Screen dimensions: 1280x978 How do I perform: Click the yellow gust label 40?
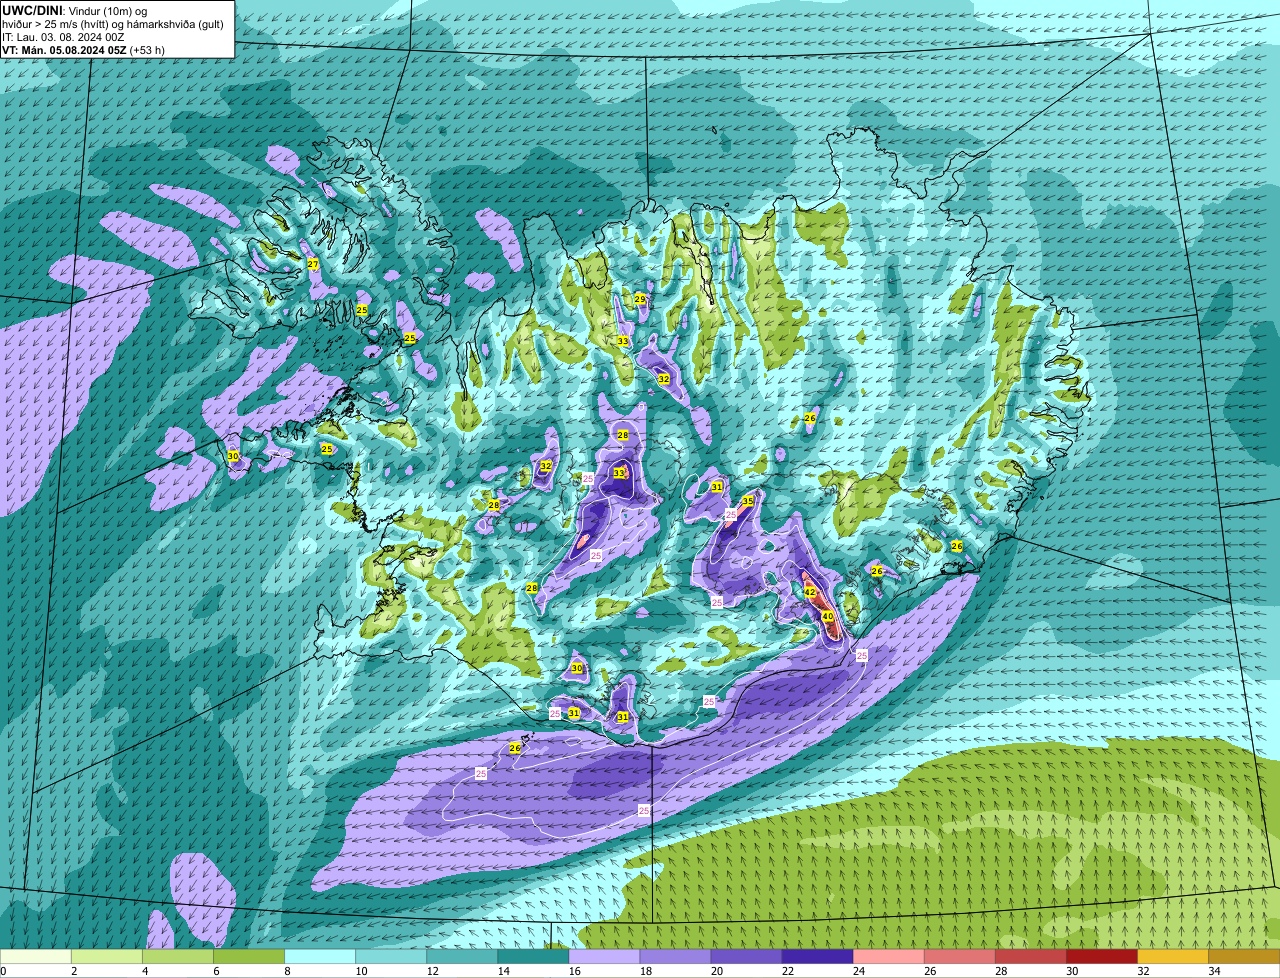tap(828, 617)
